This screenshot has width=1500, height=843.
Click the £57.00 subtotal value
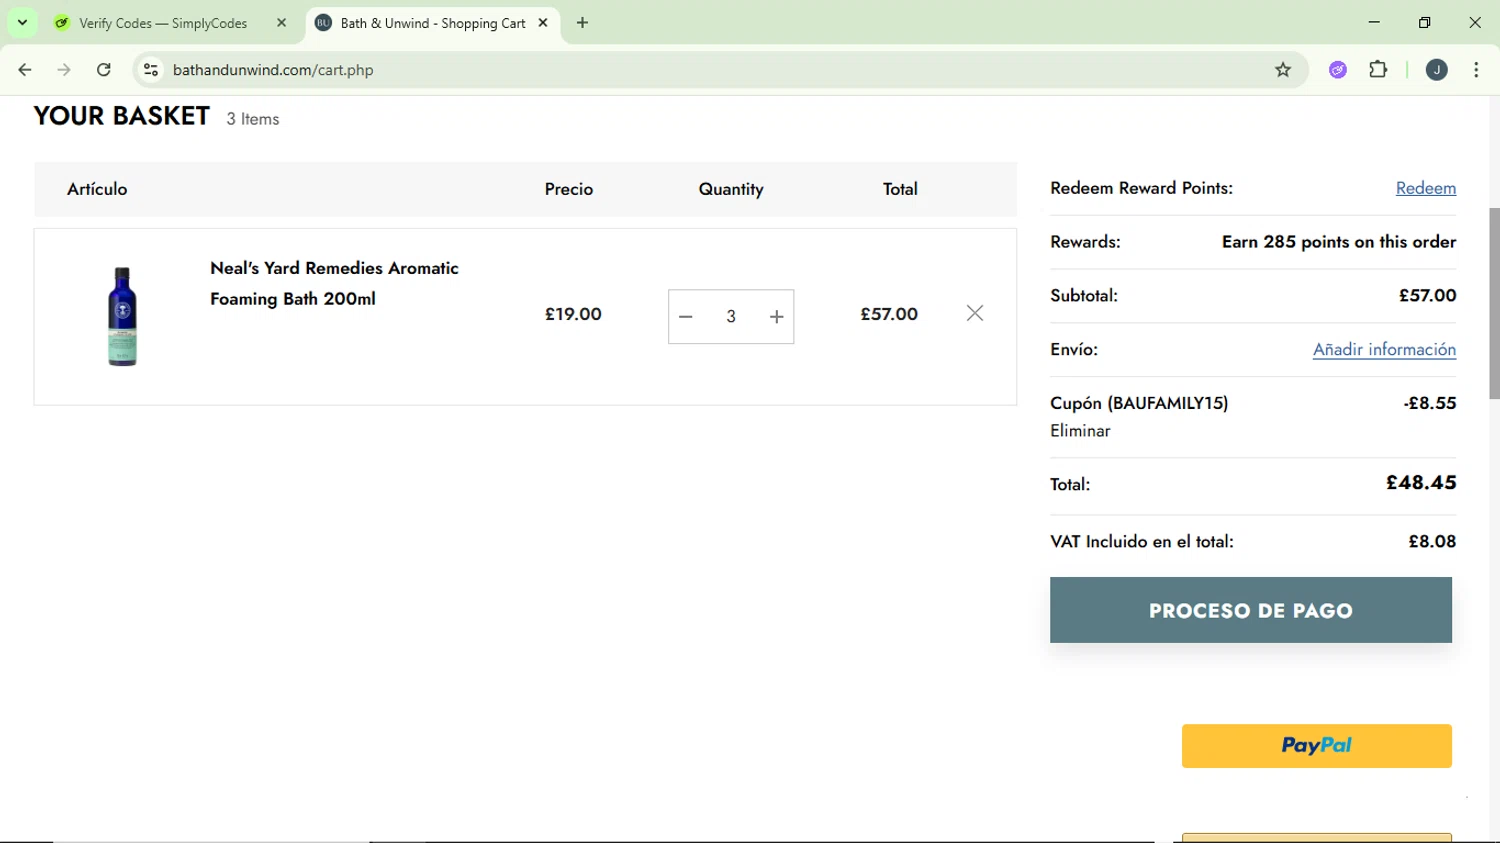(1428, 295)
